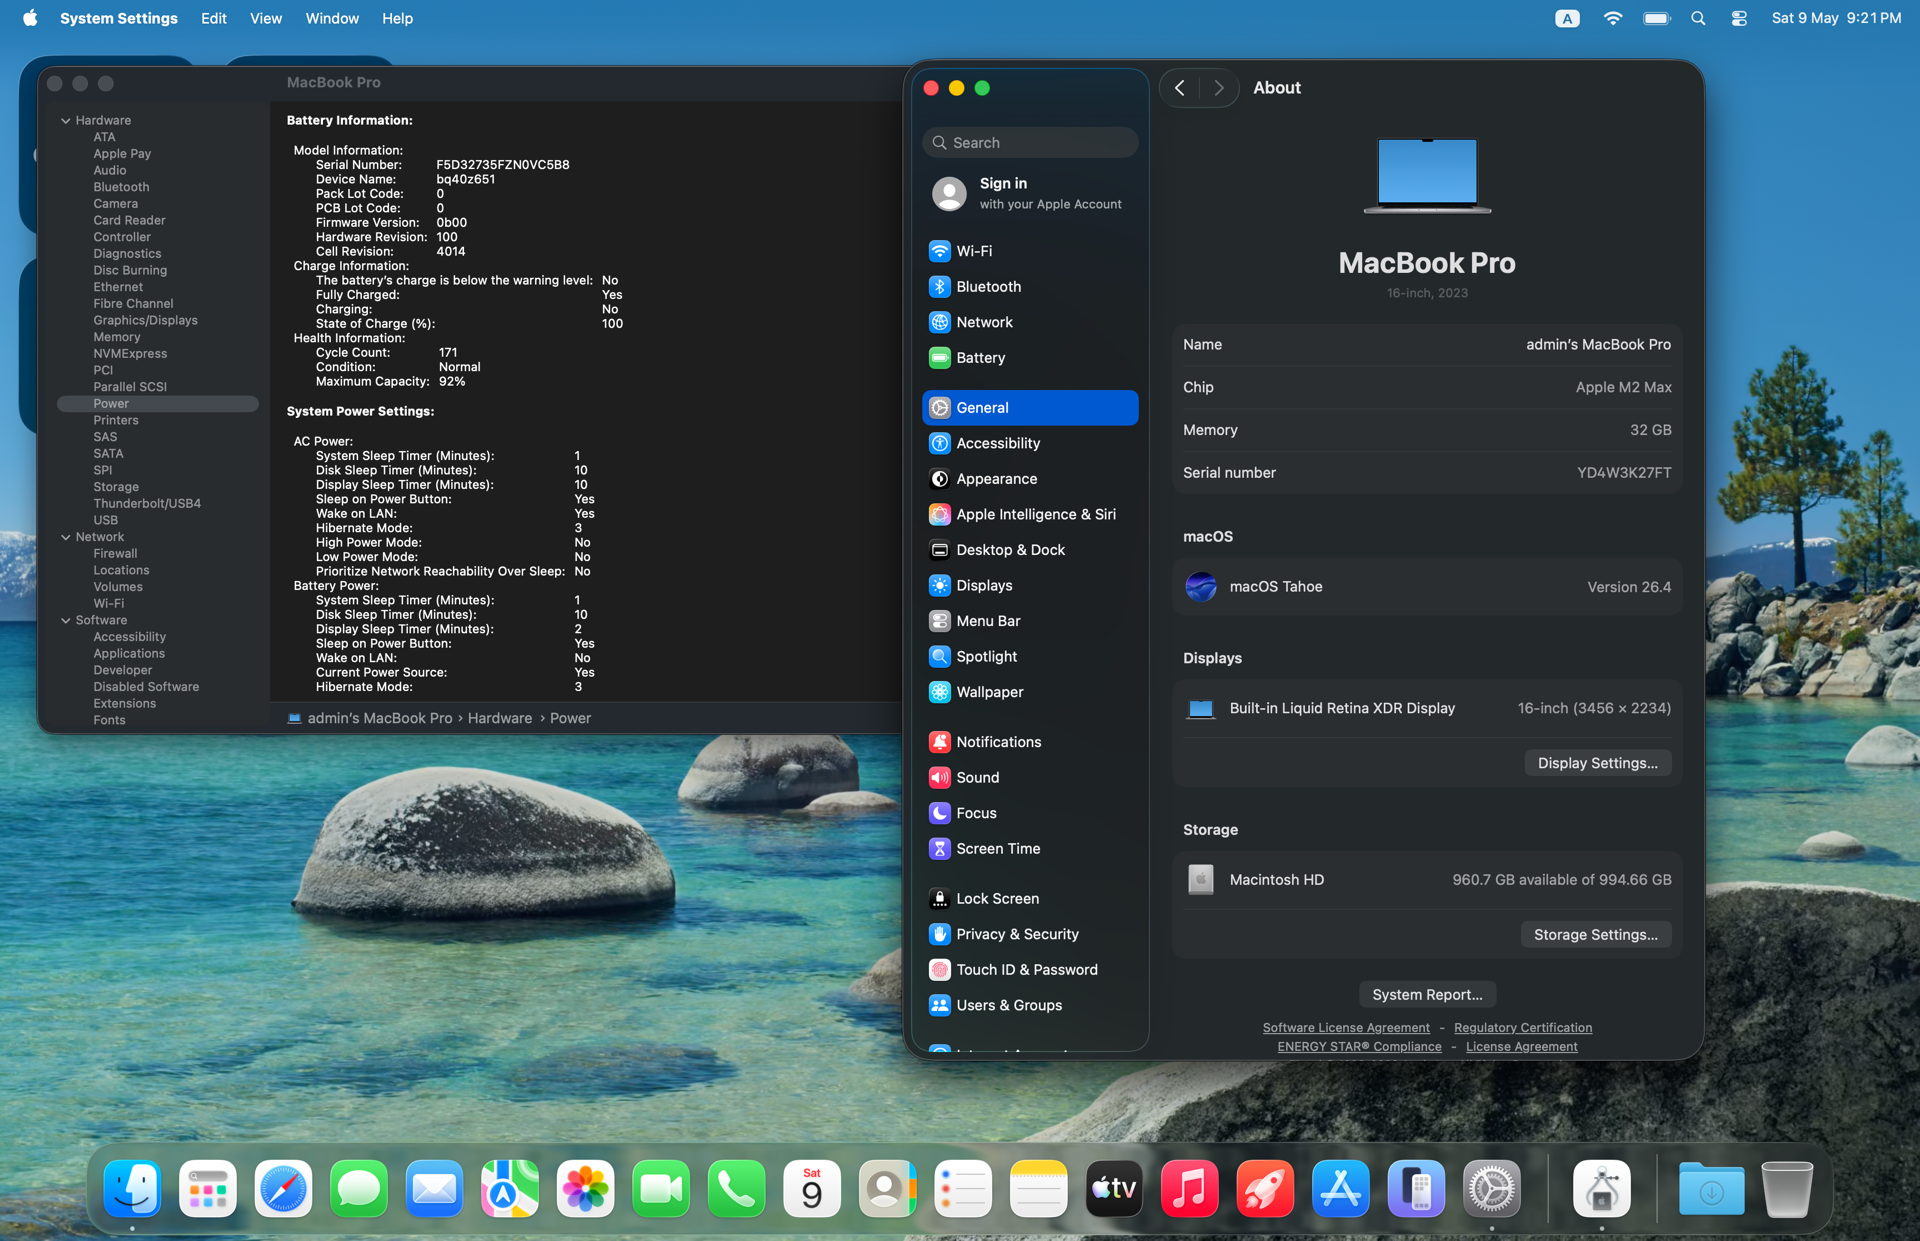
Task: Sign in with your Apple Account
Action: click(1030, 193)
